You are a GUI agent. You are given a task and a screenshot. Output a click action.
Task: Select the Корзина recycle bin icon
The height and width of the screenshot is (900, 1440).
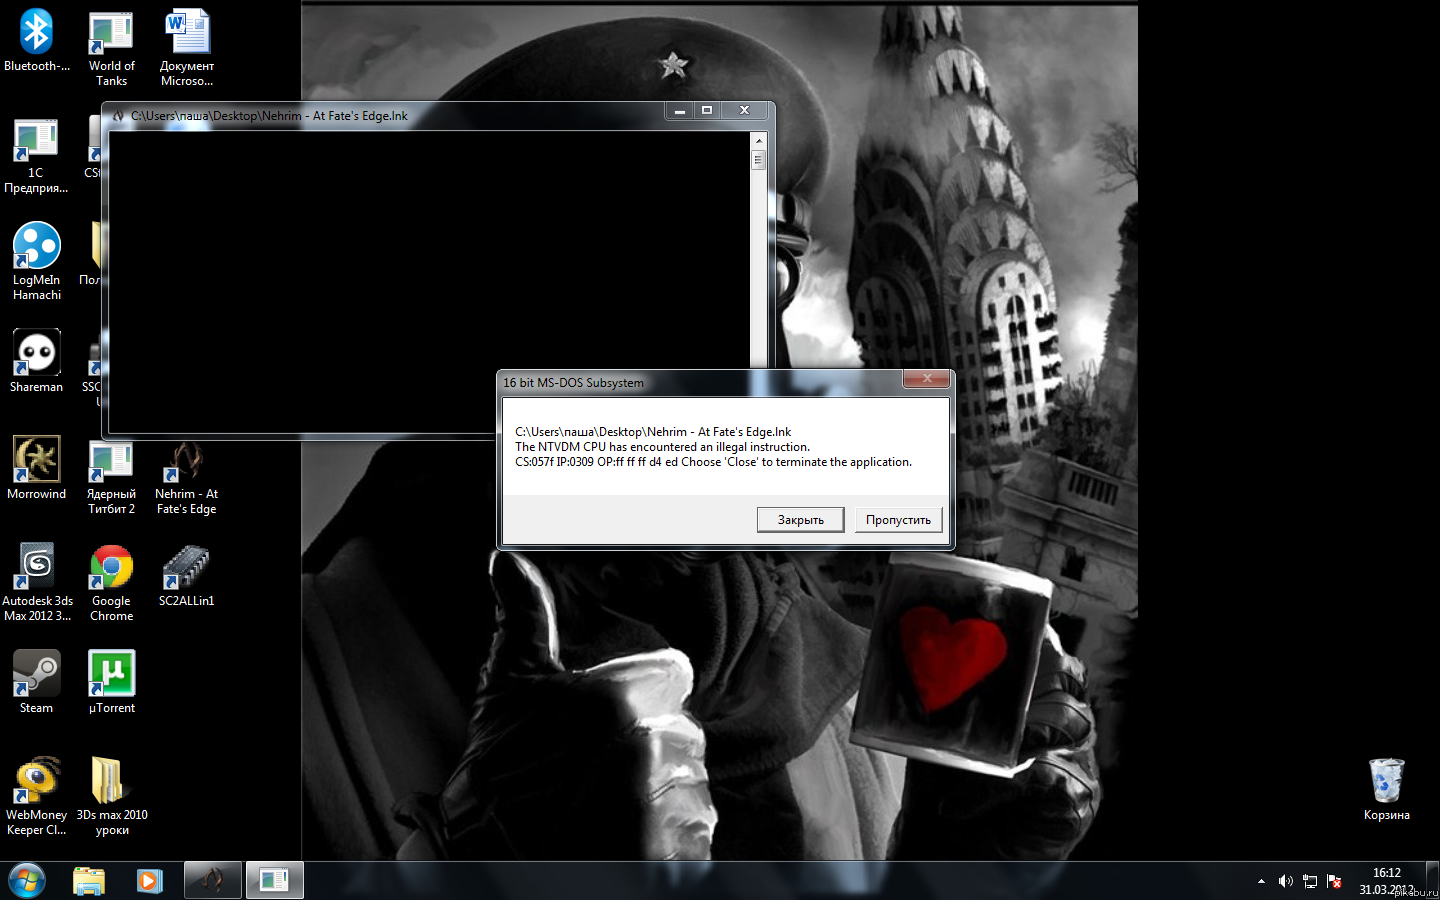click(x=1387, y=789)
